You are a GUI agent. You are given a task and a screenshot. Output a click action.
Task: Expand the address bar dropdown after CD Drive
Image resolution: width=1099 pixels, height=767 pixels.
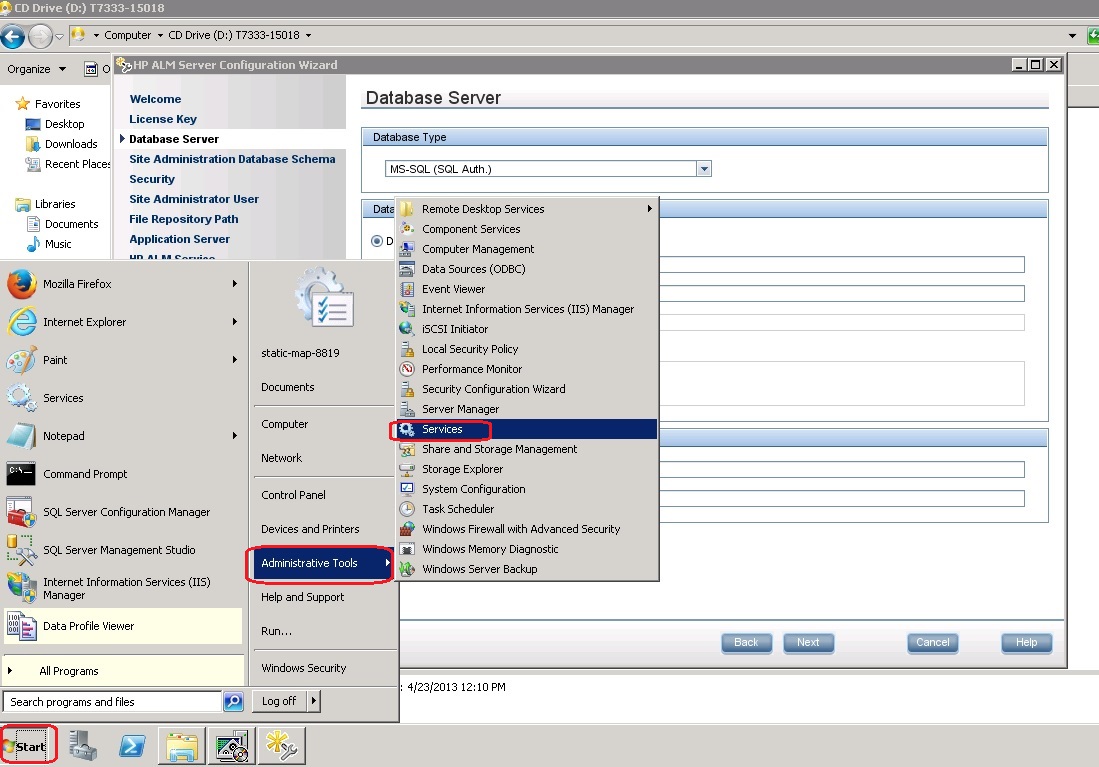(x=308, y=35)
